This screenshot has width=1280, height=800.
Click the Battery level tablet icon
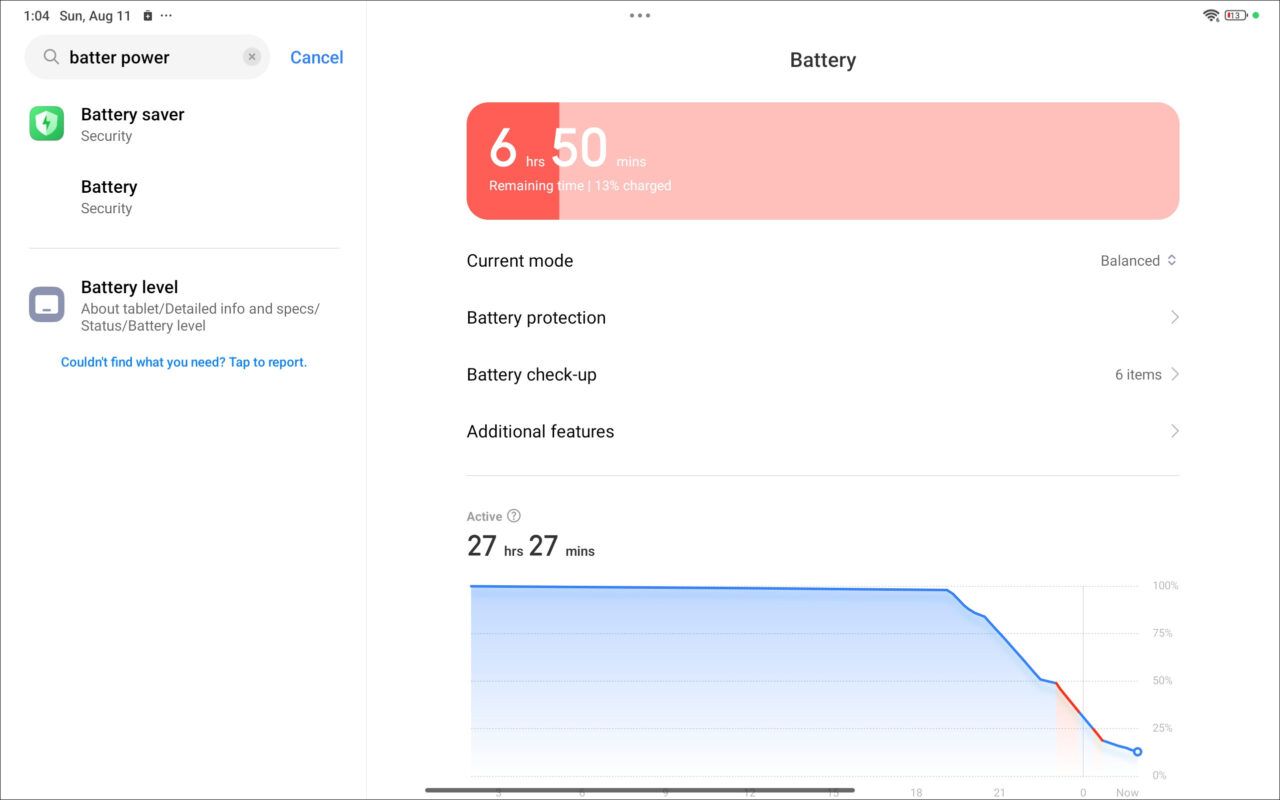46,304
